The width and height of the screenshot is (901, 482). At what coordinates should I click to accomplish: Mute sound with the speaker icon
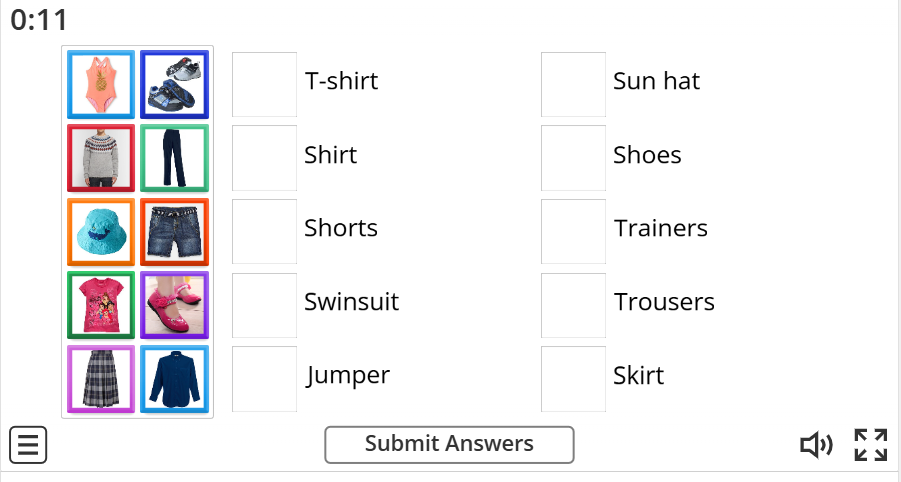coord(817,445)
